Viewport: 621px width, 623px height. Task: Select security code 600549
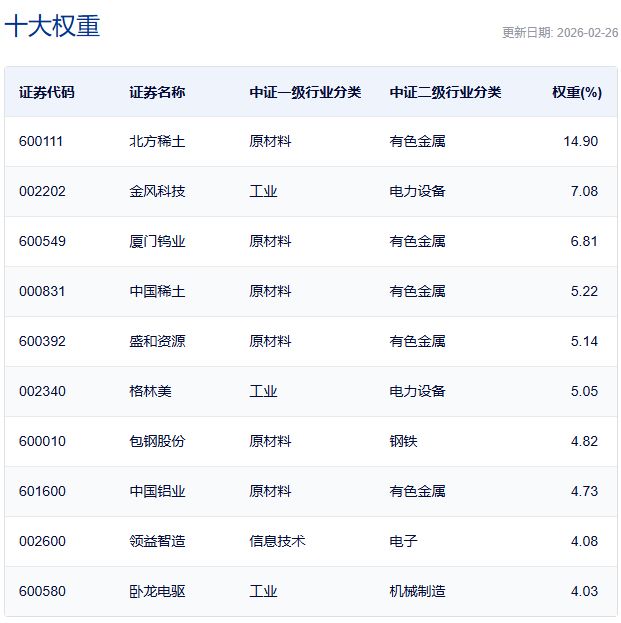[42, 241]
